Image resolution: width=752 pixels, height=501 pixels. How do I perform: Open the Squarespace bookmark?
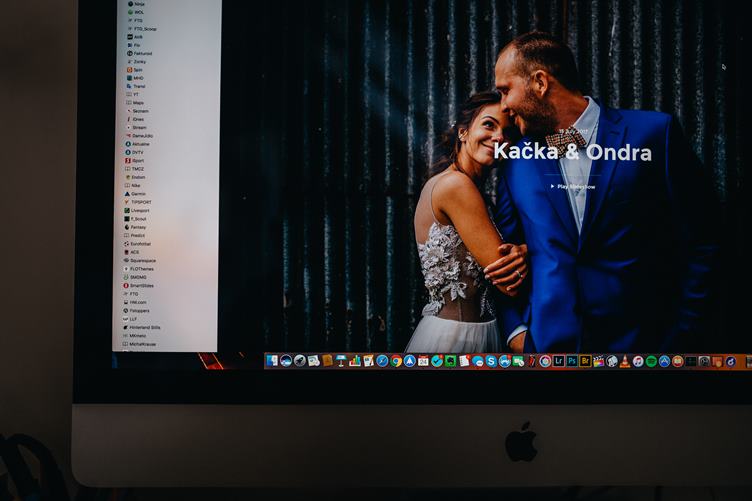pos(143,260)
